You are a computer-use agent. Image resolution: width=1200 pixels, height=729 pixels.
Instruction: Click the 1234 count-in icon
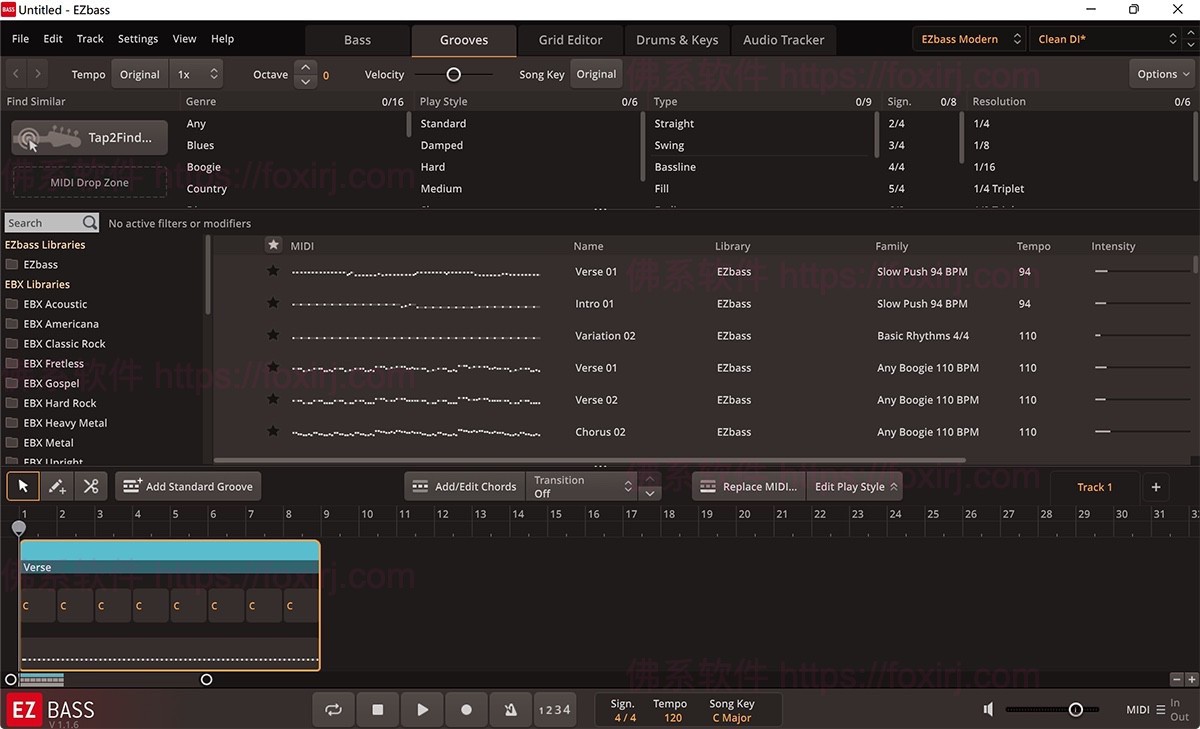[x=556, y=709]
